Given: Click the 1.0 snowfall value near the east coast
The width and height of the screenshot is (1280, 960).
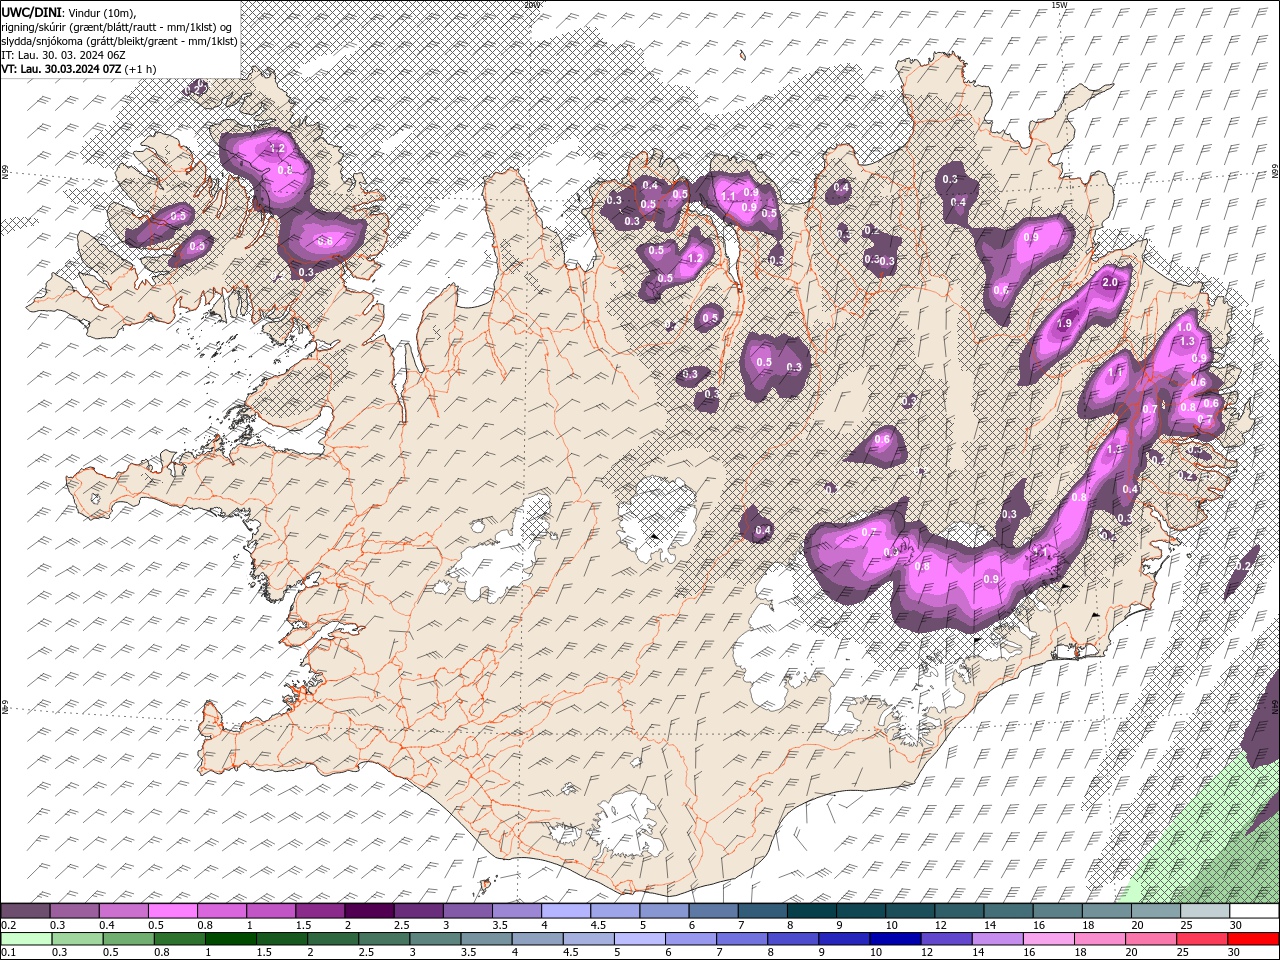Looking at the screenshot, I should click(1184, 327).
